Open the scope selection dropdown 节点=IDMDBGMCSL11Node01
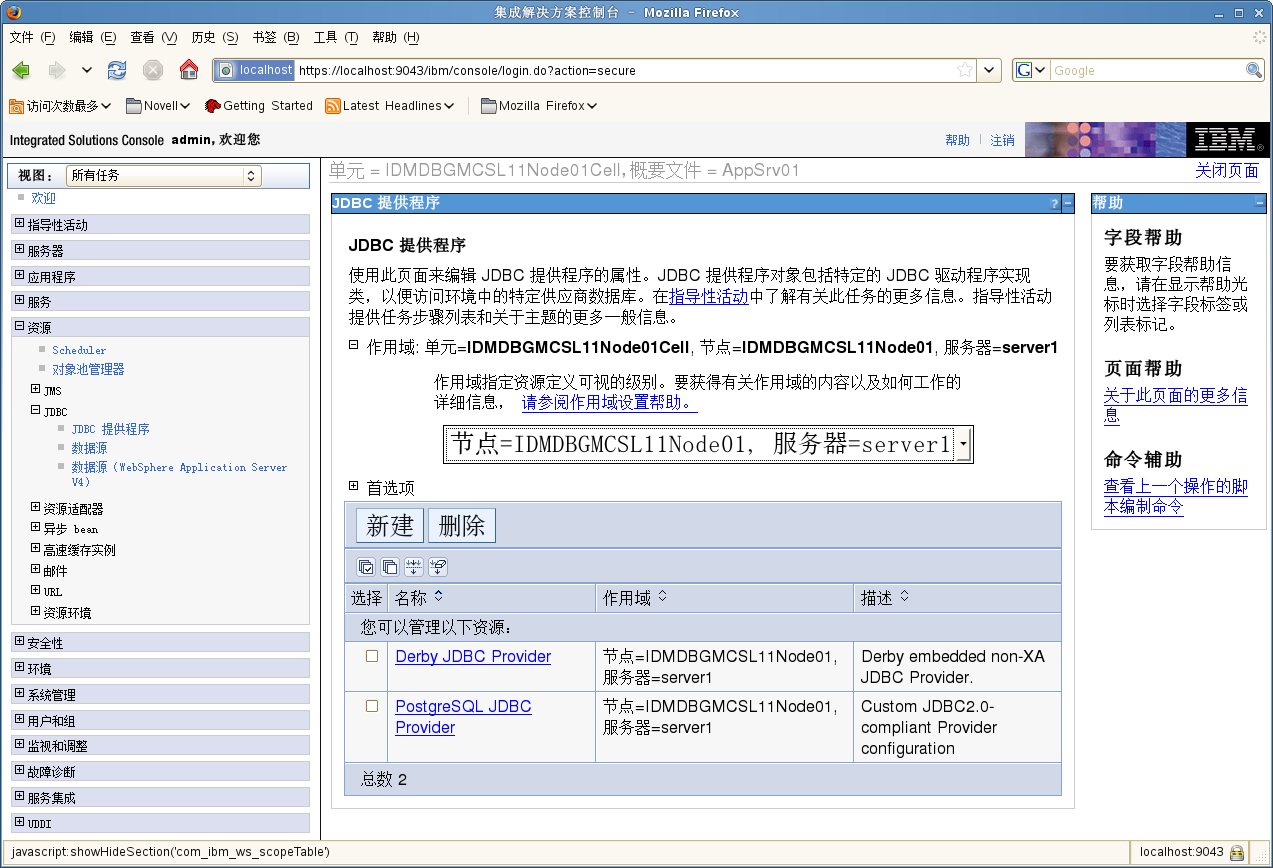The height and width of the screenshot is (868, 1273). click(708, 444)
